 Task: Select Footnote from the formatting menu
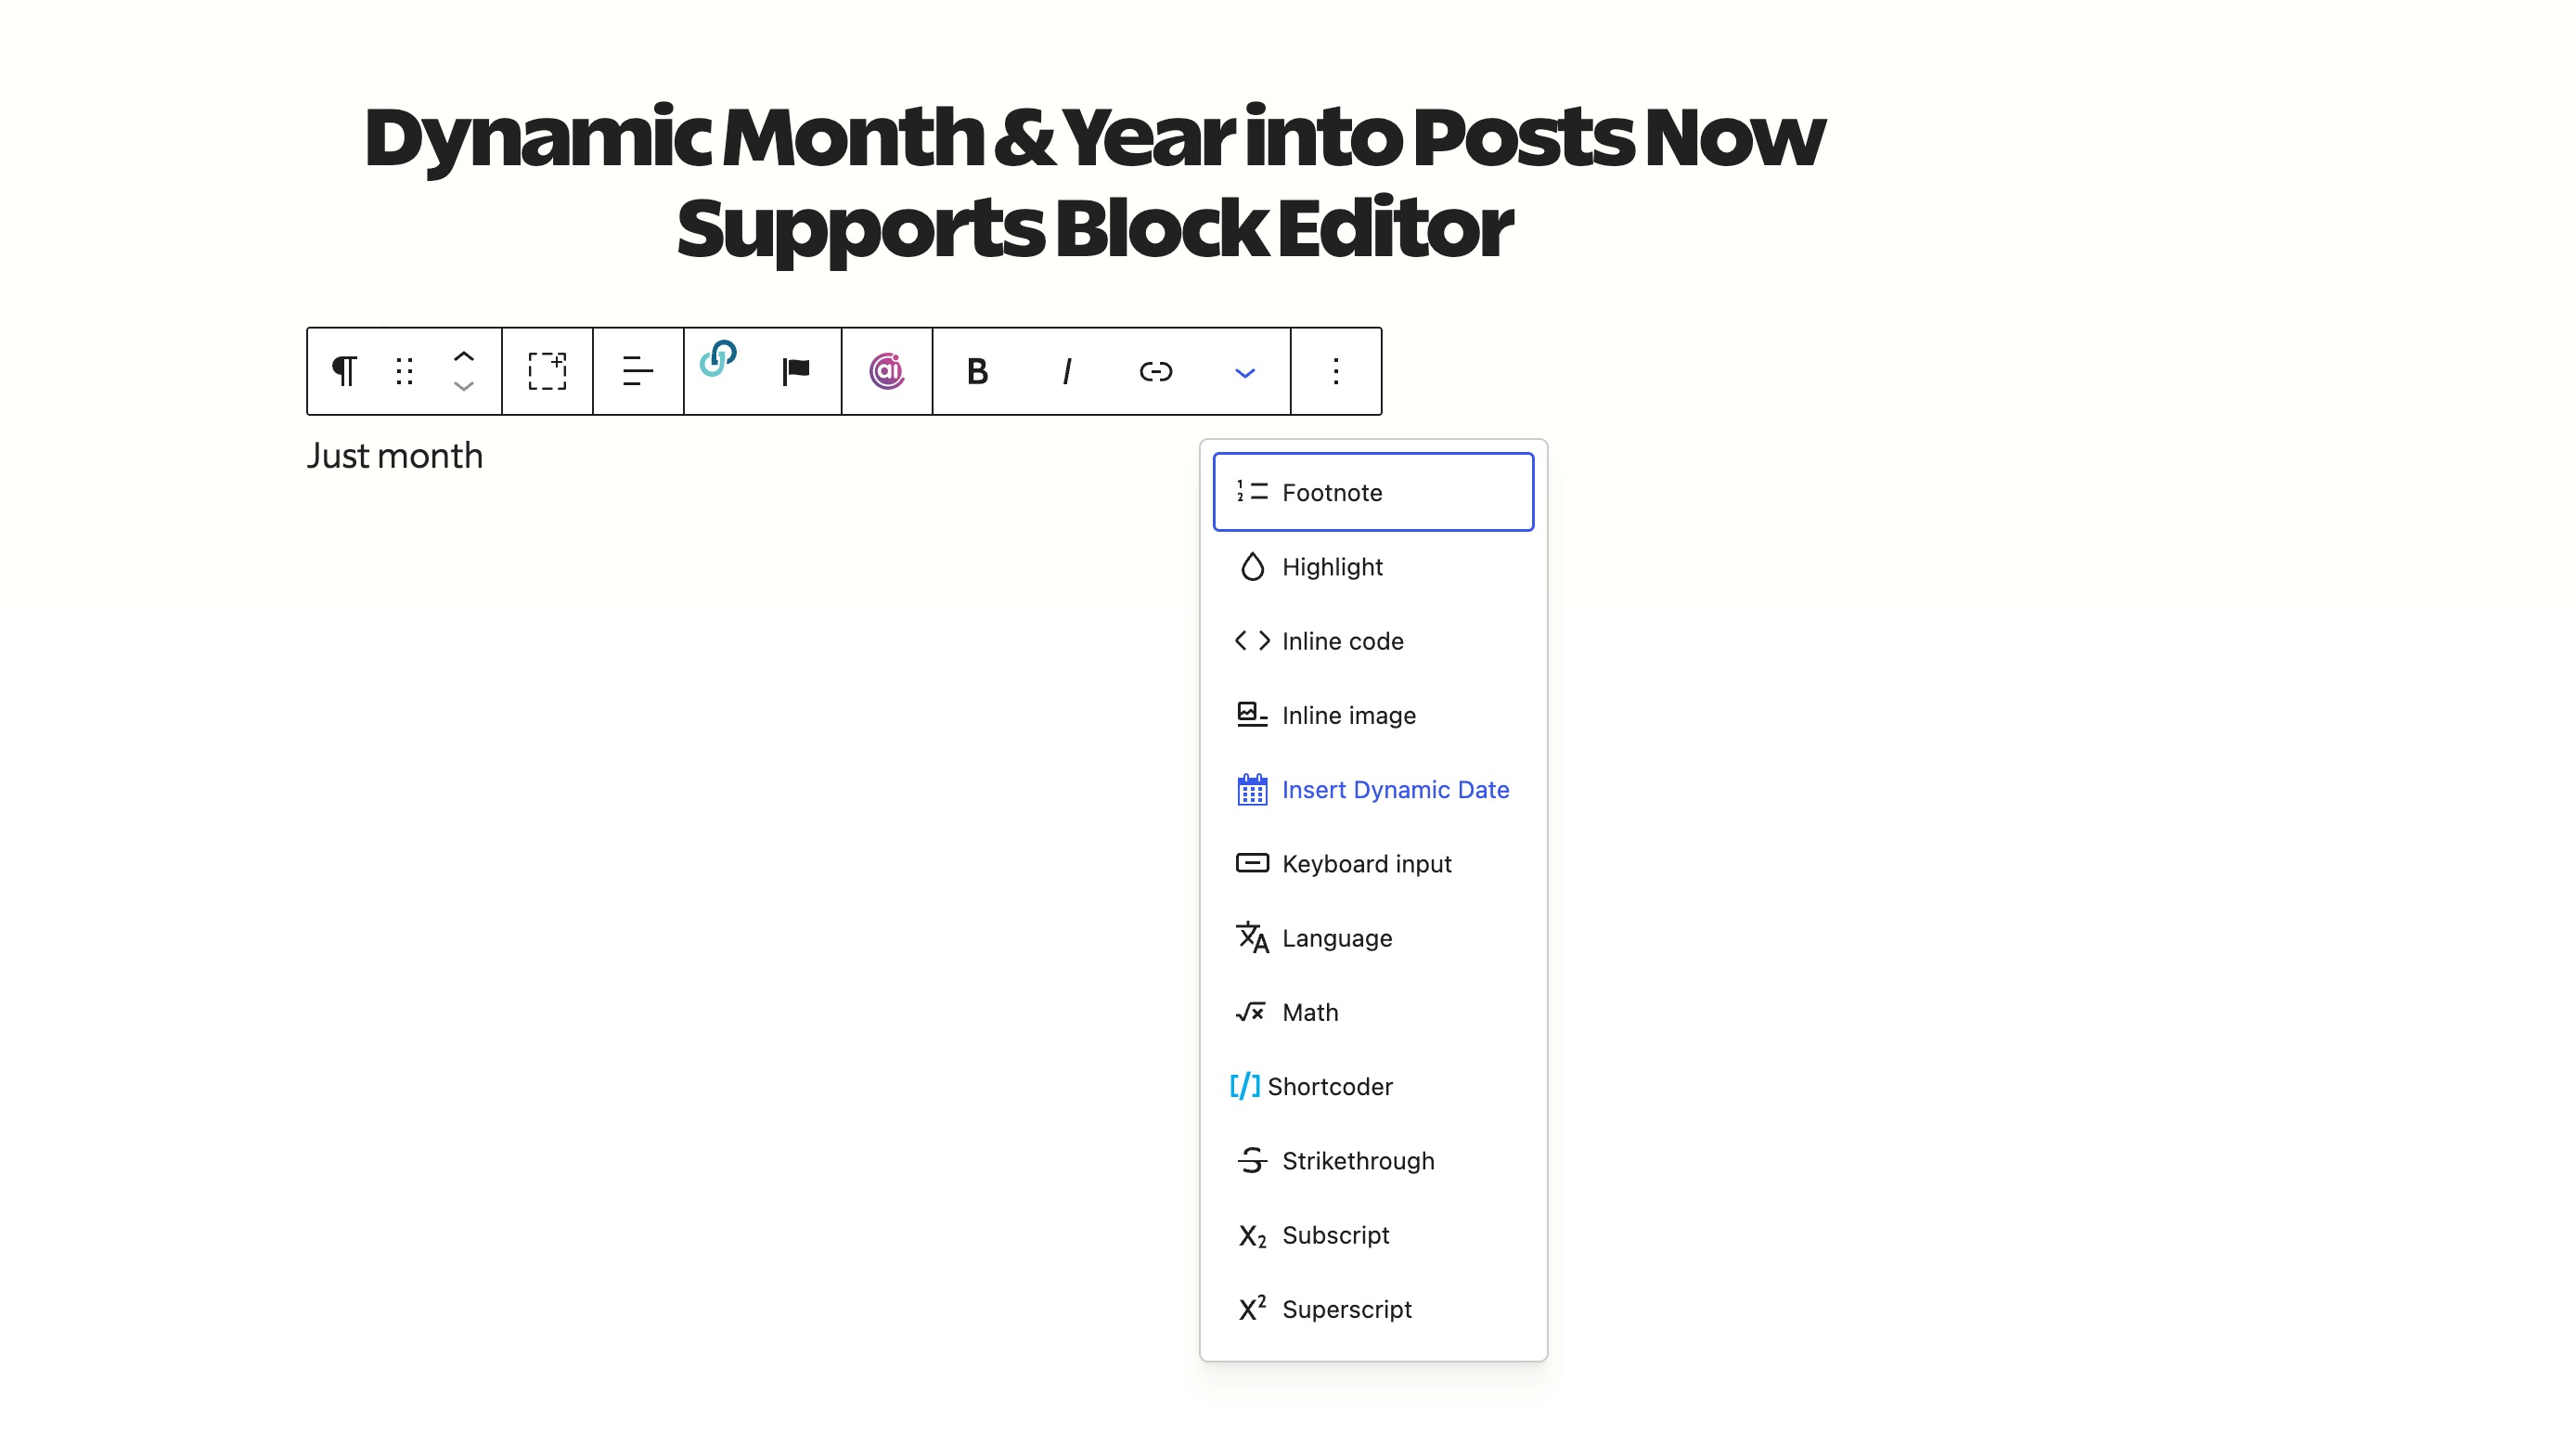(x=1332, y=492)
